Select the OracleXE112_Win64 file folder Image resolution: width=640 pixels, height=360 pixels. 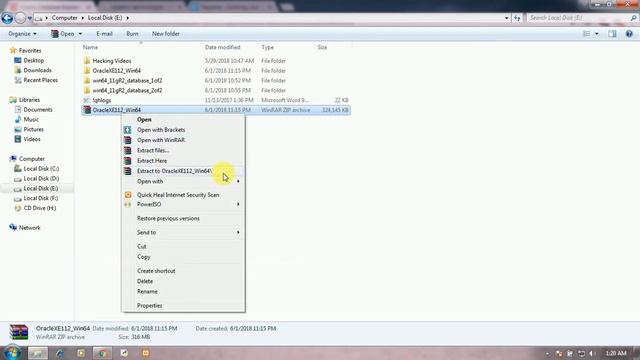pos(116,71)
